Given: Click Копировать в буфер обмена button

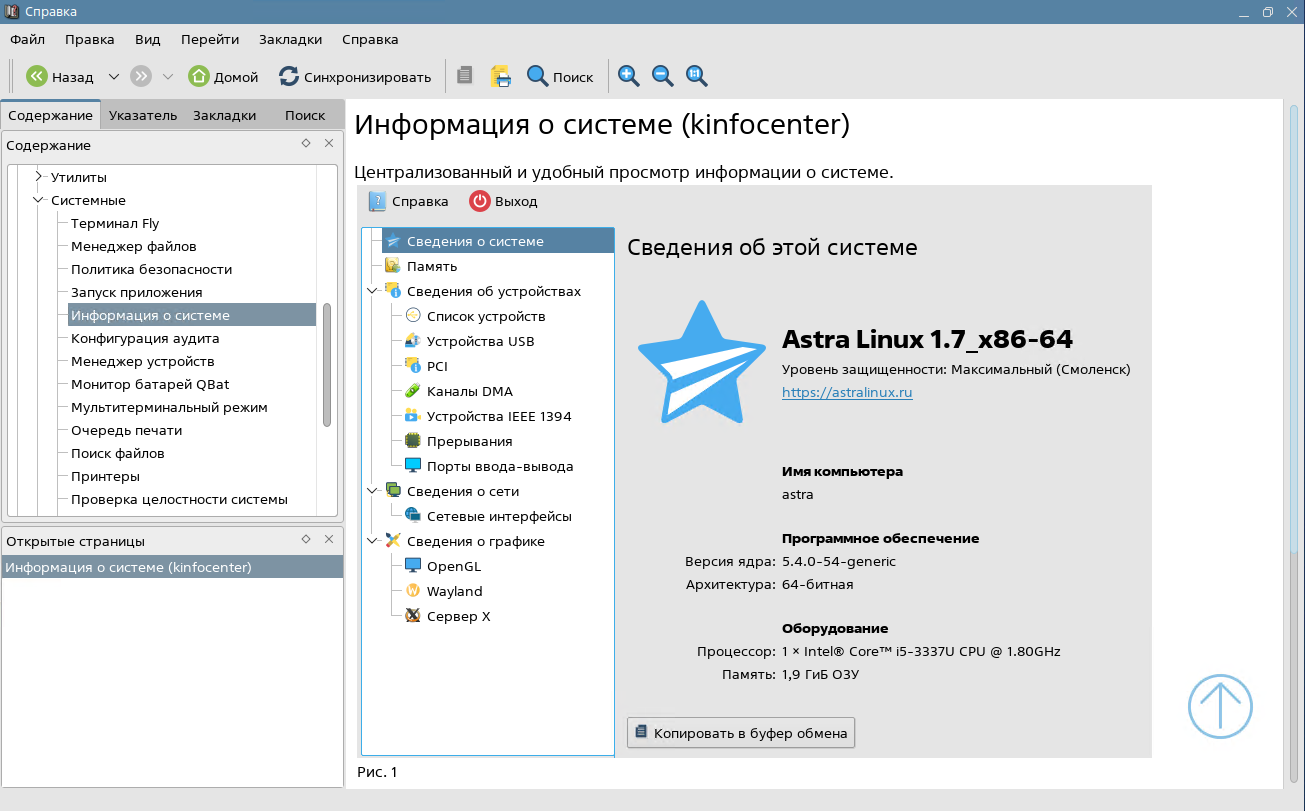Looking at the screenshot, I should (741, 732).
